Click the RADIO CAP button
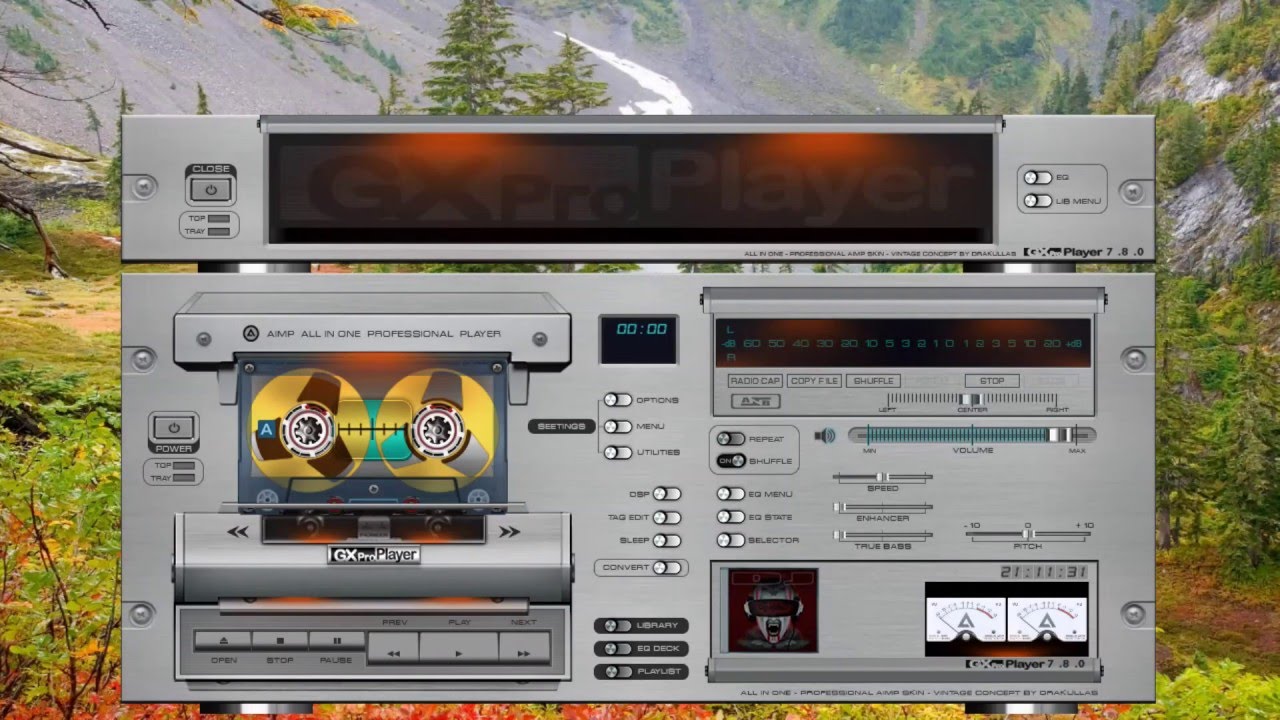Screen dimensions: 1280x720 [x=755, y=381]
